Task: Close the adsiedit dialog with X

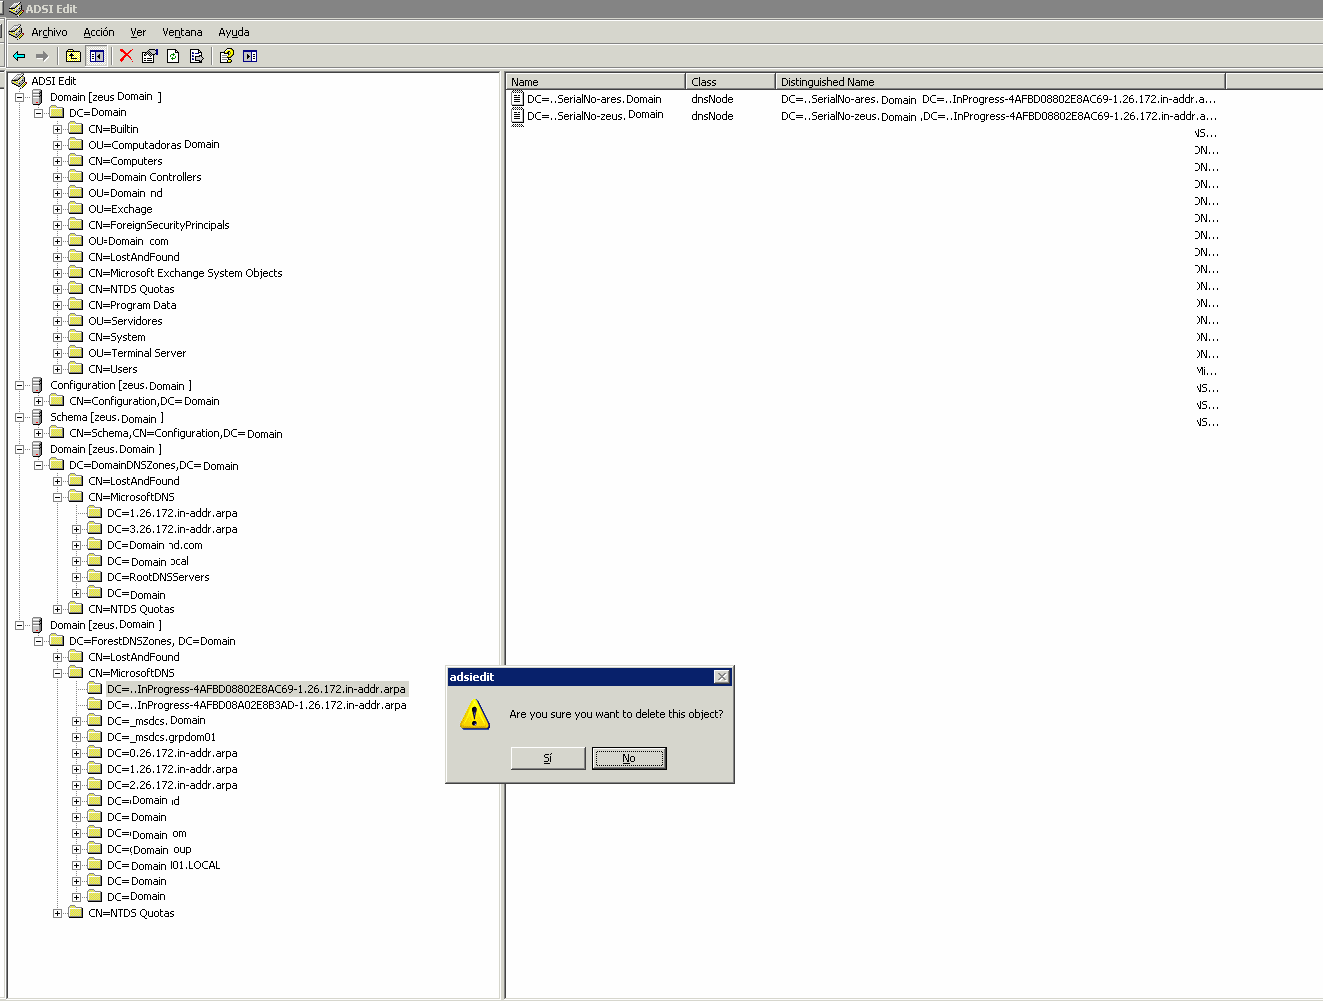Action: tap(722, 677)
